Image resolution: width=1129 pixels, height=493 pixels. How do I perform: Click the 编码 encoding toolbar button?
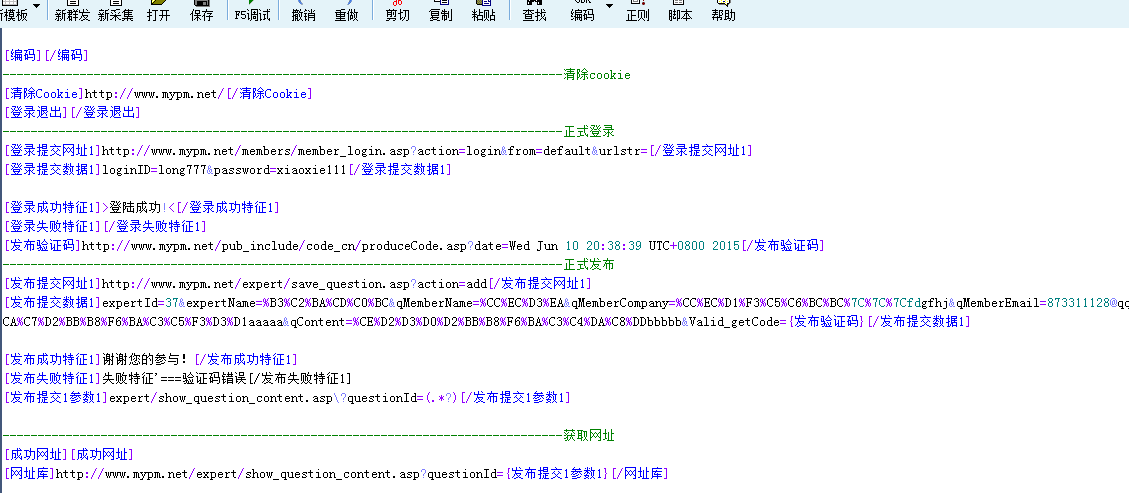[583, 11]
